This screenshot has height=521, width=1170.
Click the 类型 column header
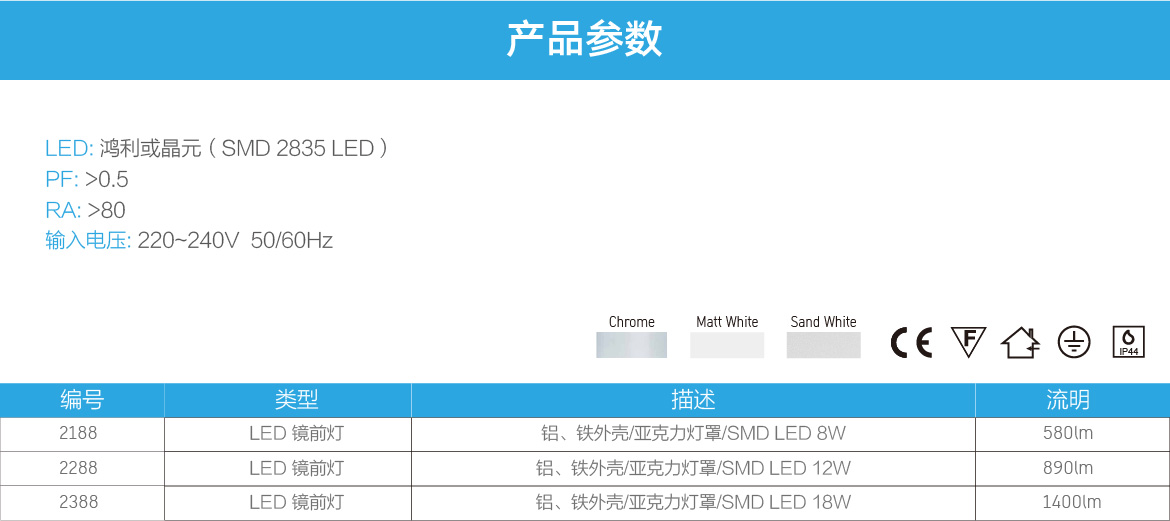point(297,400)
